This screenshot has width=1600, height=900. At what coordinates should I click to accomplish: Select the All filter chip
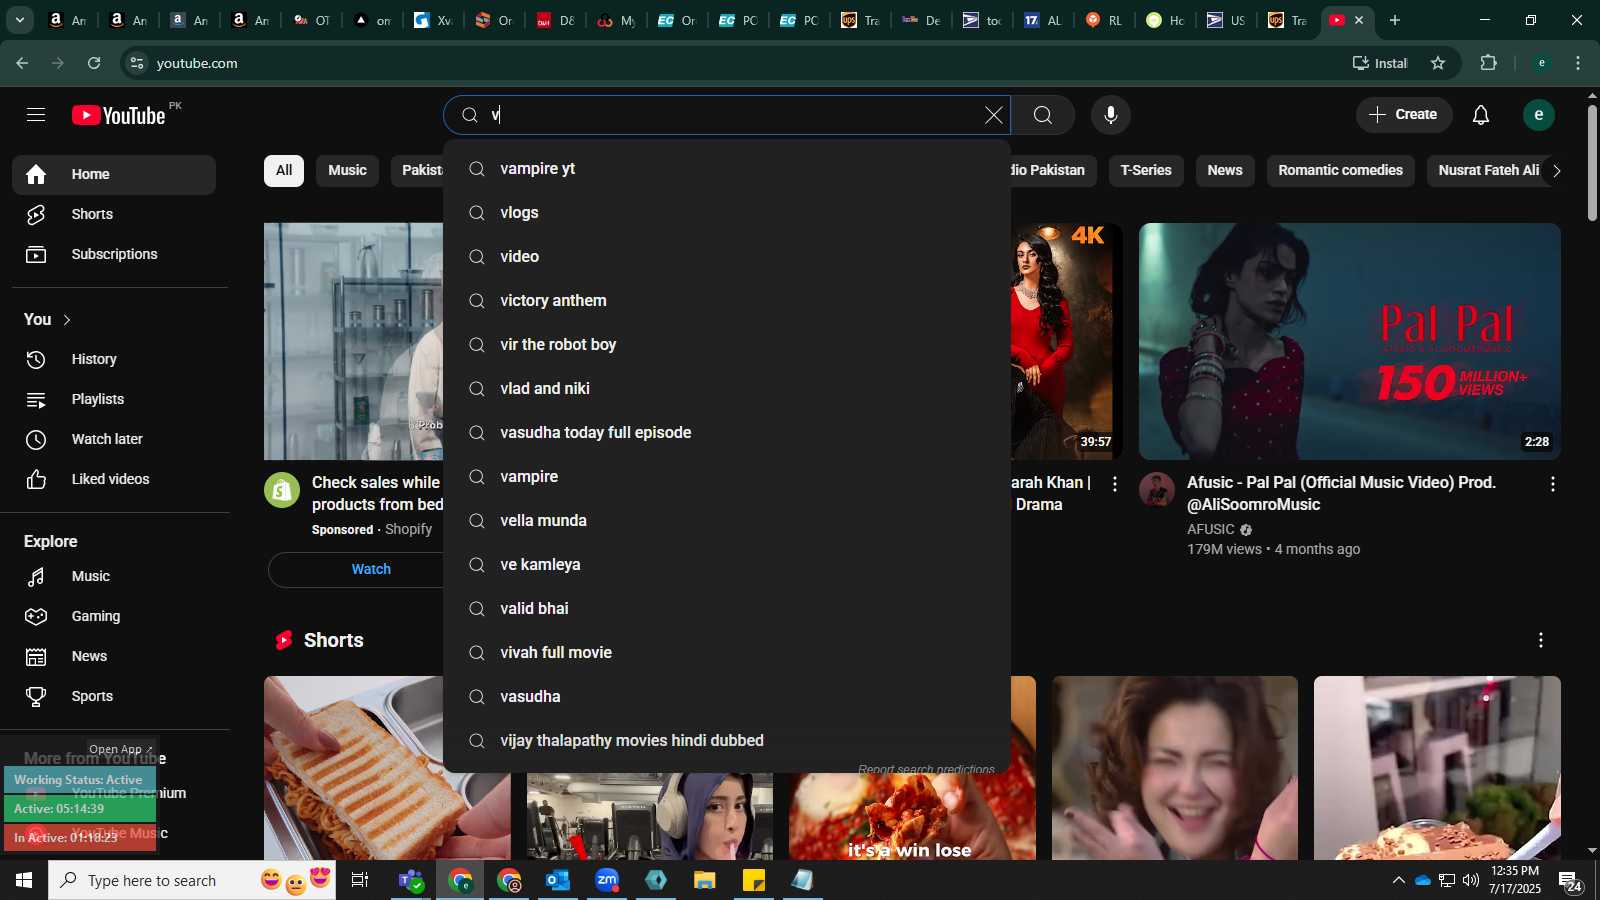point(284,170)
